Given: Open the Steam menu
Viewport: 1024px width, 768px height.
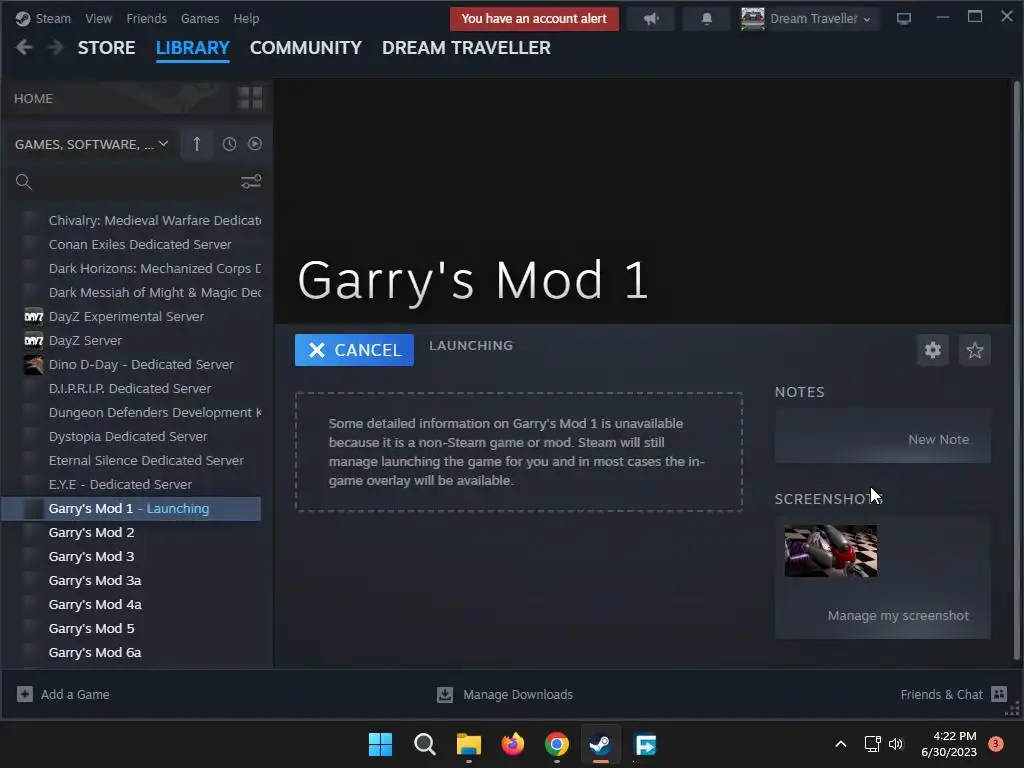Looking at the screenshot, I should click(53, 18).
